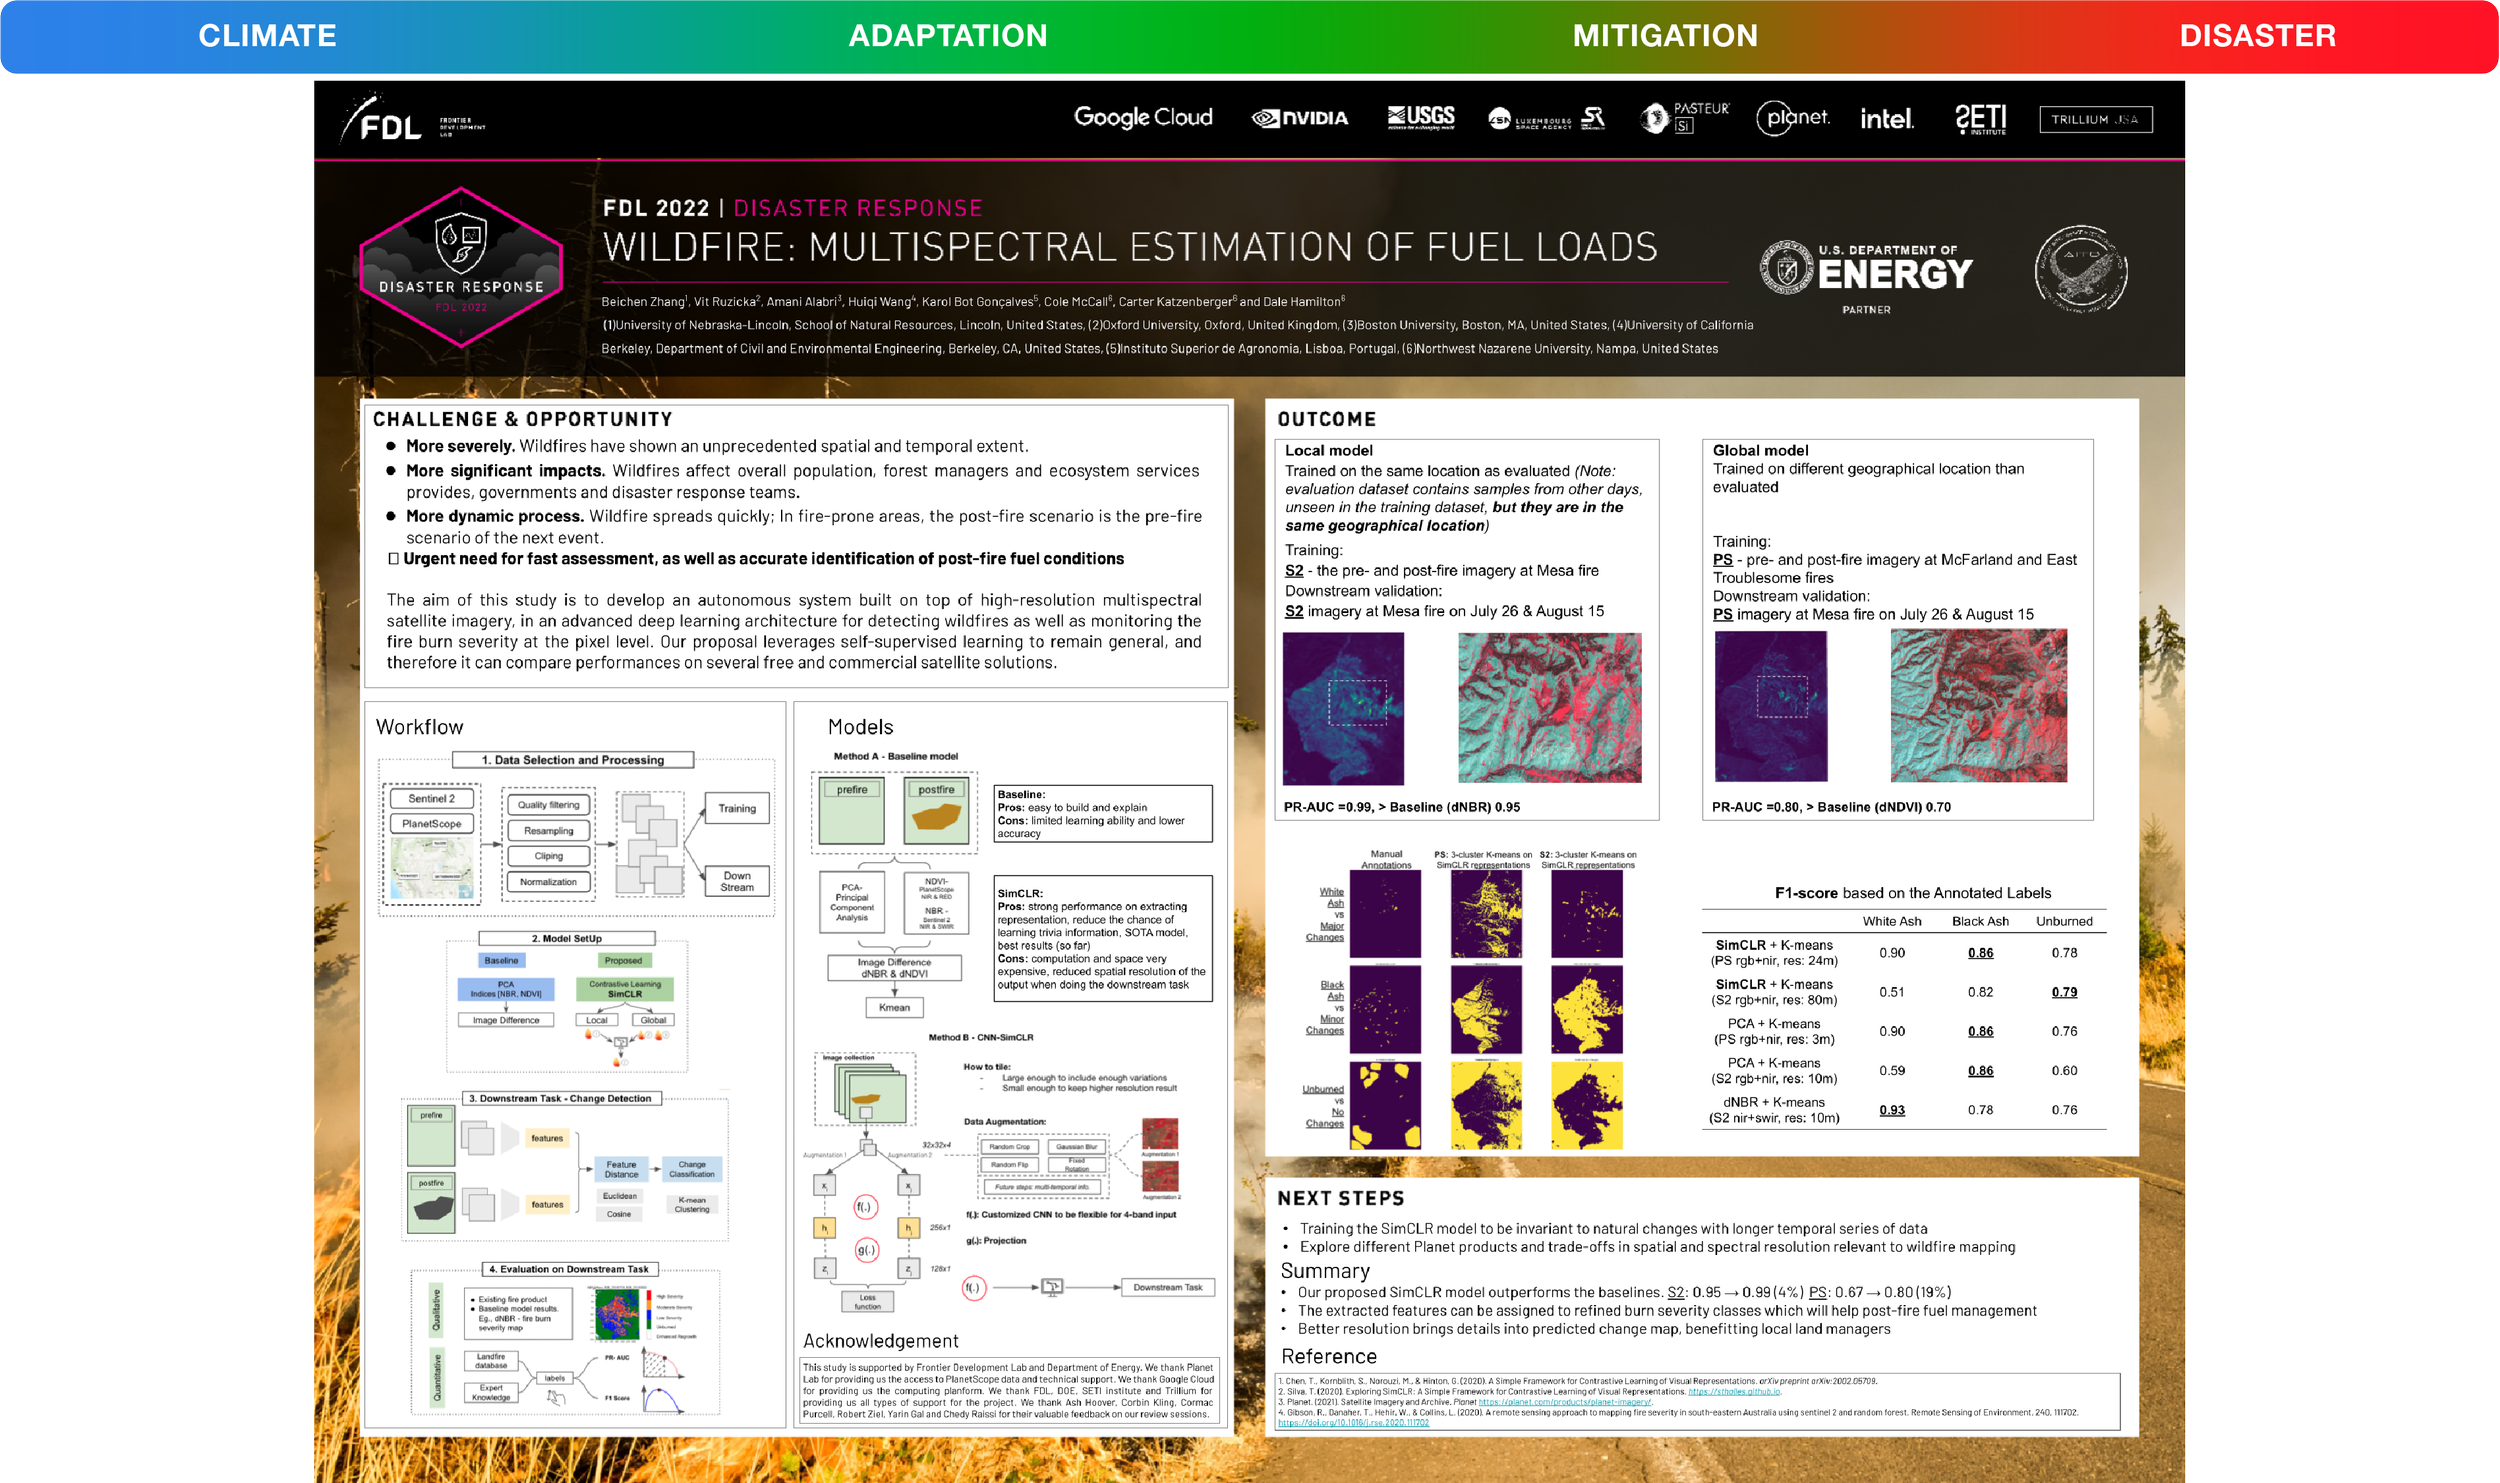Click the Planet logo

(1793, 118)
